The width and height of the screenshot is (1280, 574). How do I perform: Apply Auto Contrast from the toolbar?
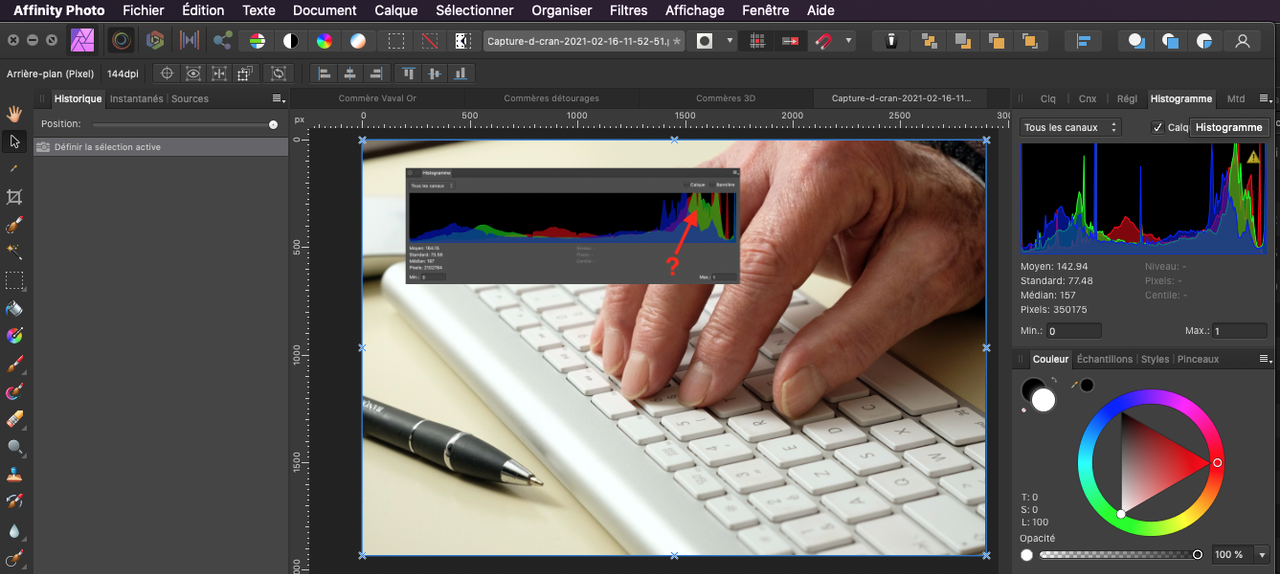[x=290, y=41]
